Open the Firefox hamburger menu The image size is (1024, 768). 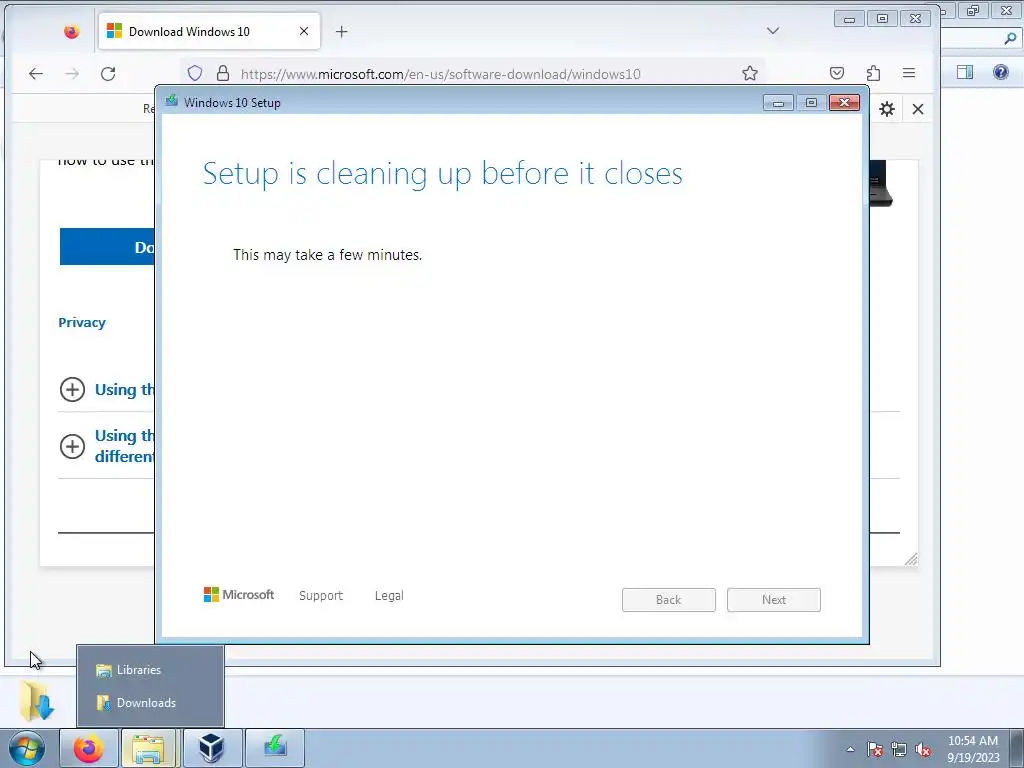[908, 73]
